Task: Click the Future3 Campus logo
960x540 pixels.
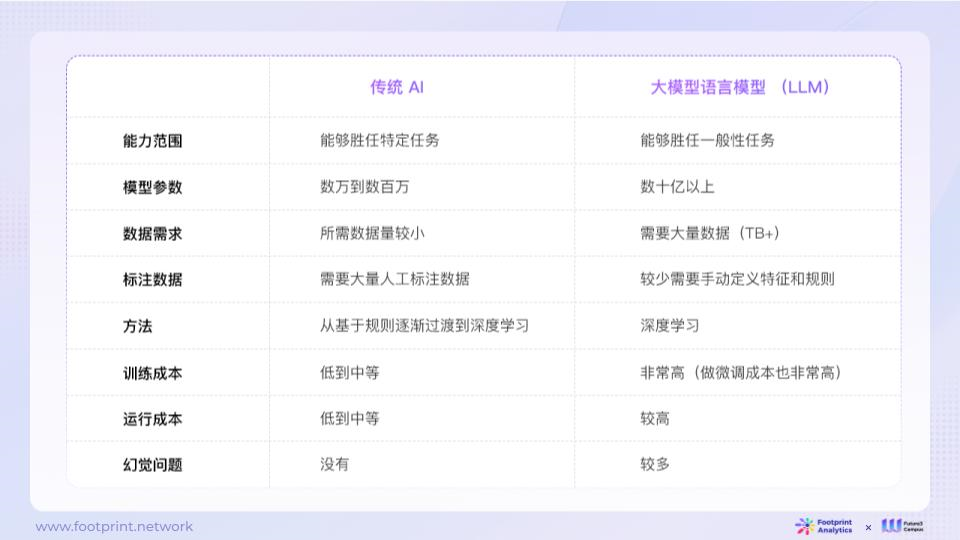Action: [902, 526]
